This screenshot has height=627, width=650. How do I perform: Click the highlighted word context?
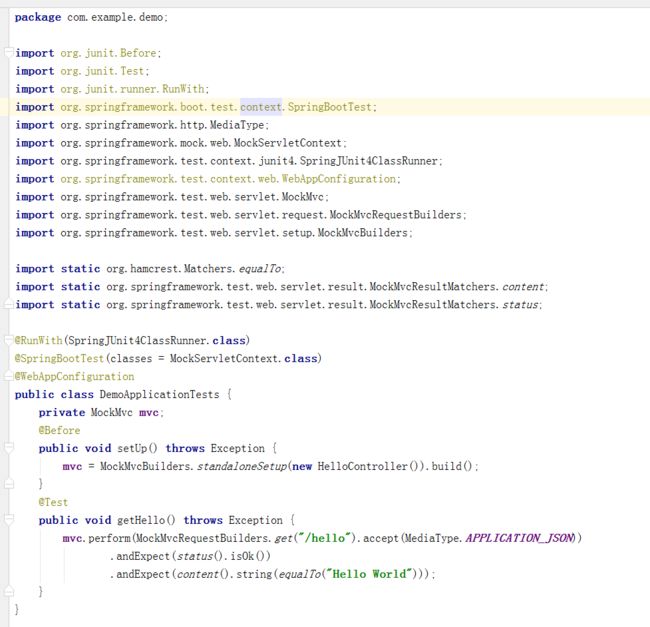(x=261, y=107)
